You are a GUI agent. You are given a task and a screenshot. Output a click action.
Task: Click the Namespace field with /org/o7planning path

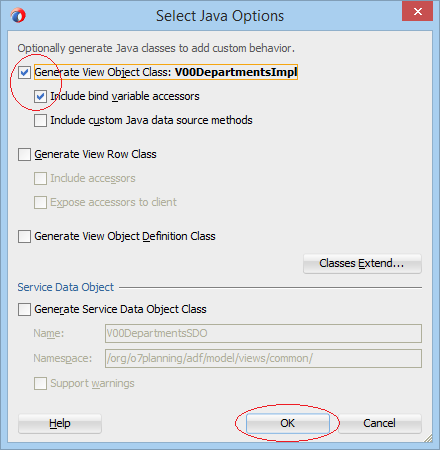click(x=263, y=358)
